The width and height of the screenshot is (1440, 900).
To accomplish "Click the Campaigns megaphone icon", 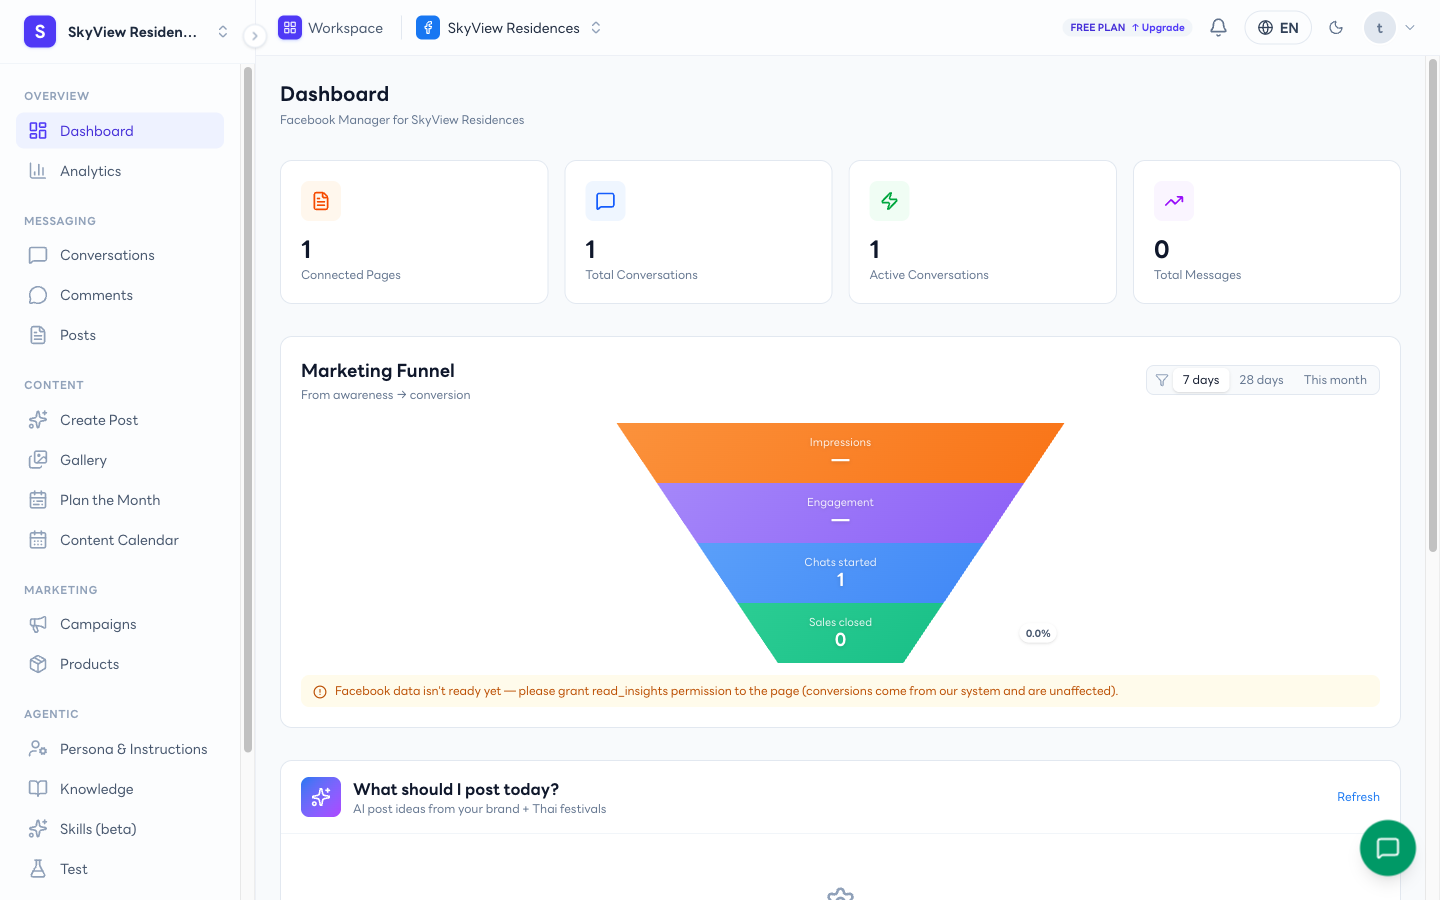I will tap(38, 624).
